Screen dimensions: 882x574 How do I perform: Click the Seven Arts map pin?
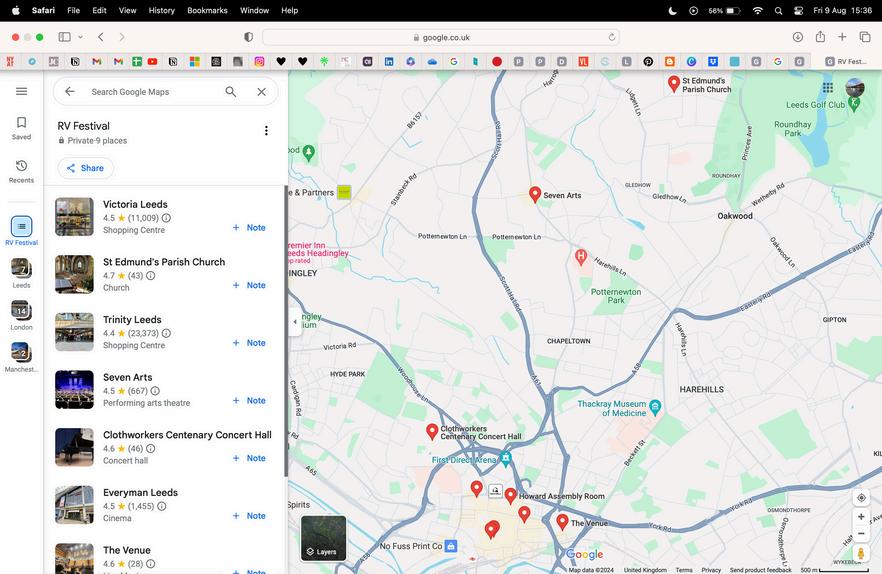point(535,194)
